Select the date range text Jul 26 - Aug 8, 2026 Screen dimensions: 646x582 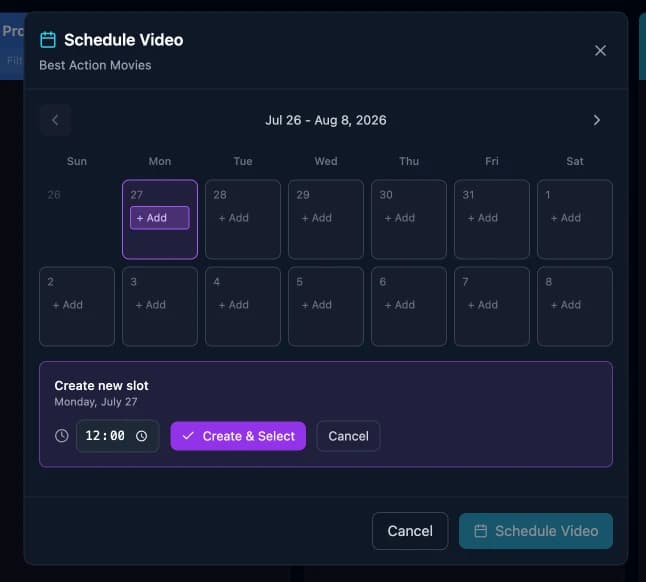click(326, 120)
